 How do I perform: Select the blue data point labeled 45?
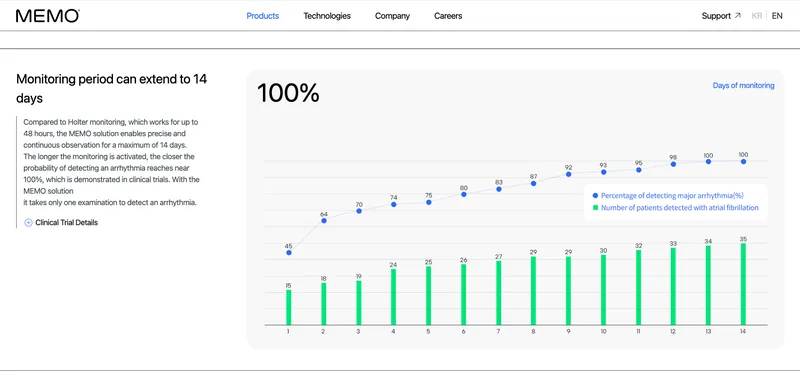point(289,253)
